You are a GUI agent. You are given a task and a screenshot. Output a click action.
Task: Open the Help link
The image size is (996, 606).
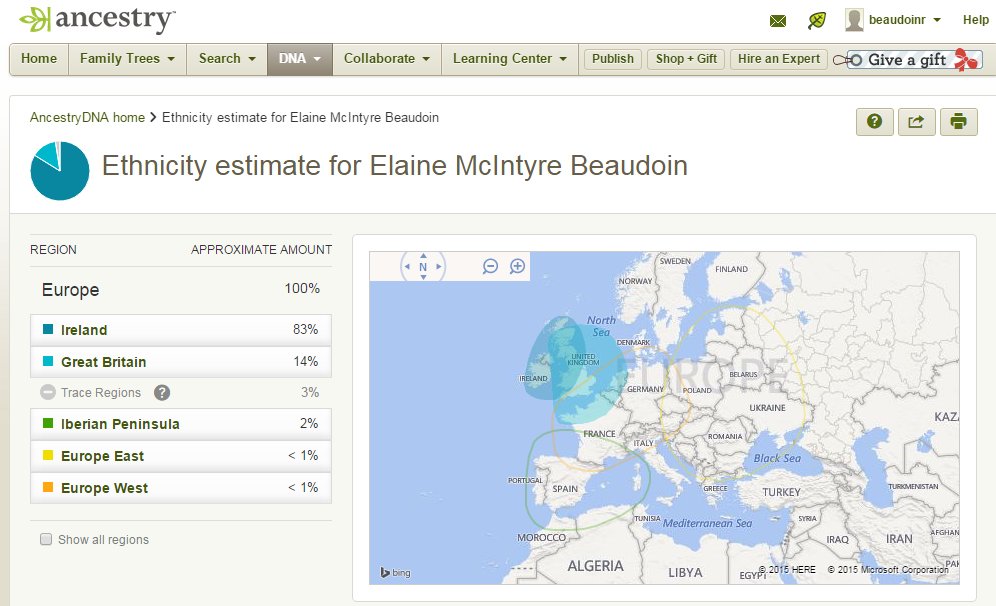976,20
